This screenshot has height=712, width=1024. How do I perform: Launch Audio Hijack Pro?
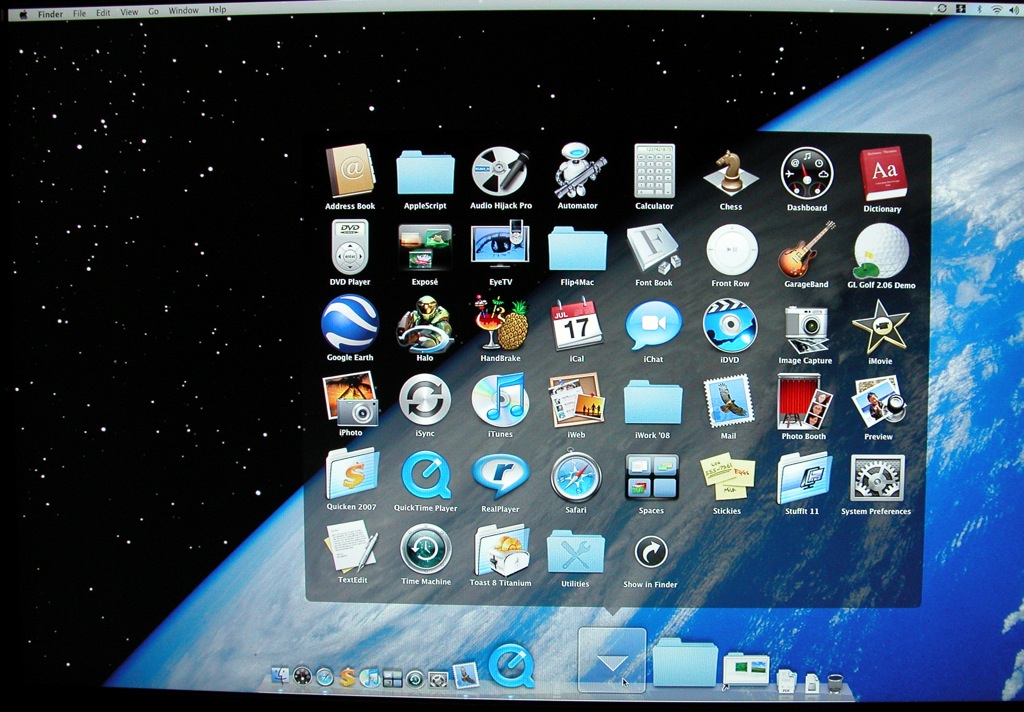[501, 172]
